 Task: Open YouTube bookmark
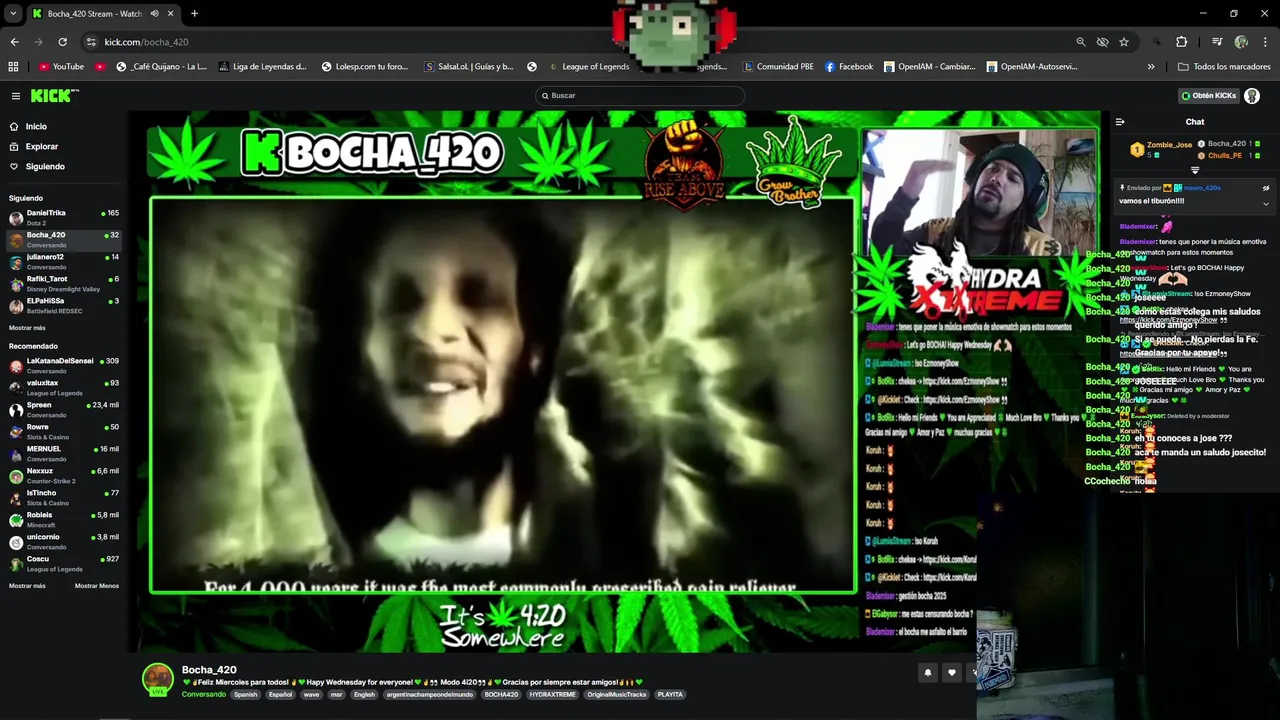click(x=61, y=67)
